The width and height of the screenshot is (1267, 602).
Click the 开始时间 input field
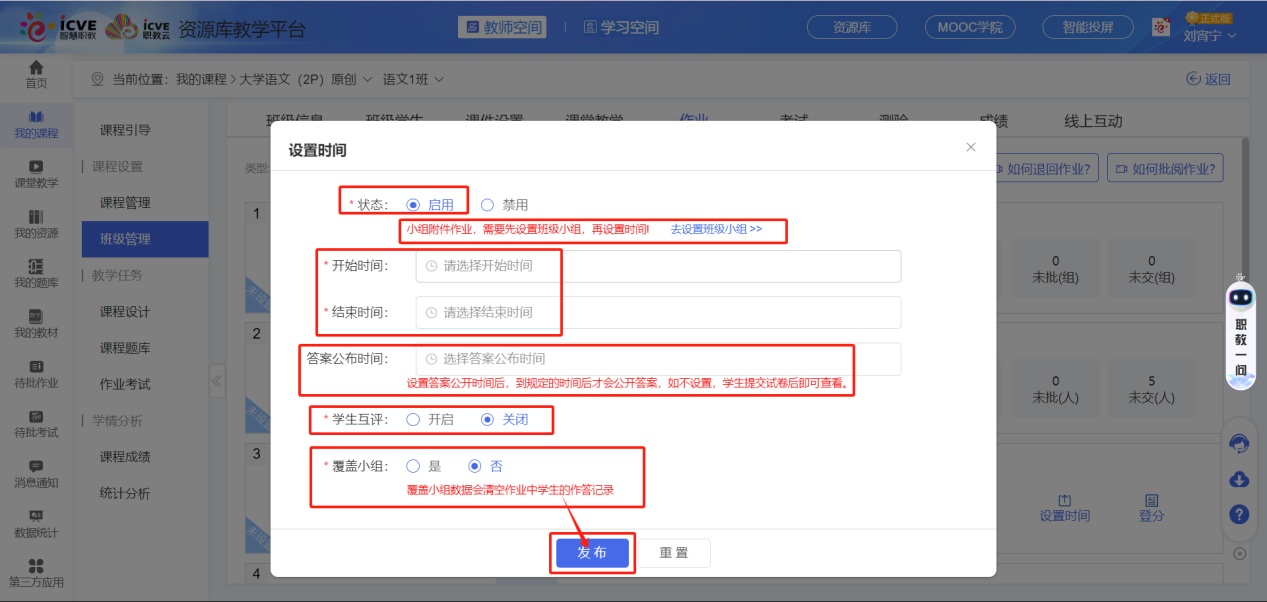[660, 266]
